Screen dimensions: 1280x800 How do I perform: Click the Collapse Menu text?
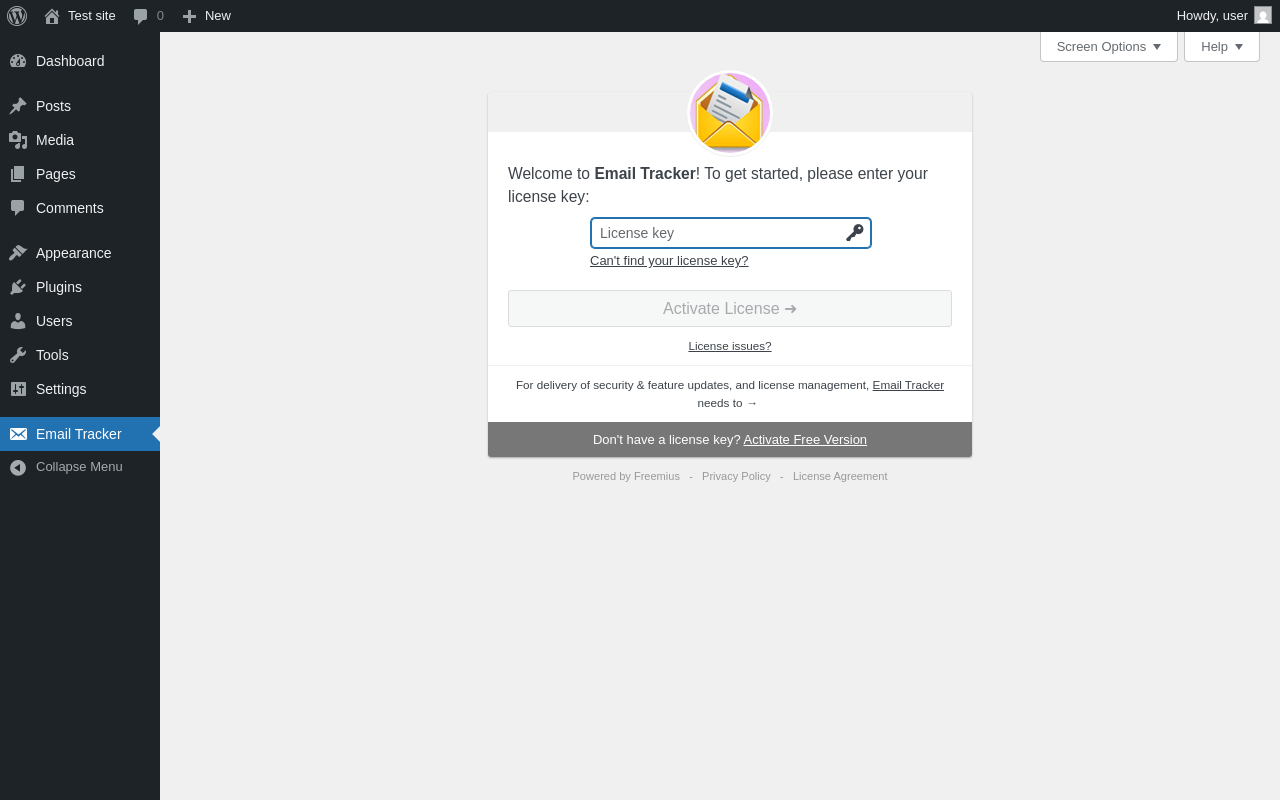click(x=79, y=467)
